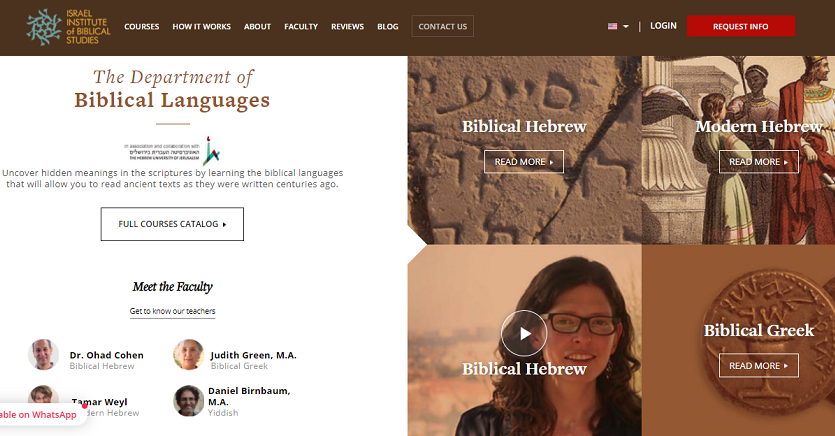Open the WhatsApp chat bubble

tap(40, 415)
